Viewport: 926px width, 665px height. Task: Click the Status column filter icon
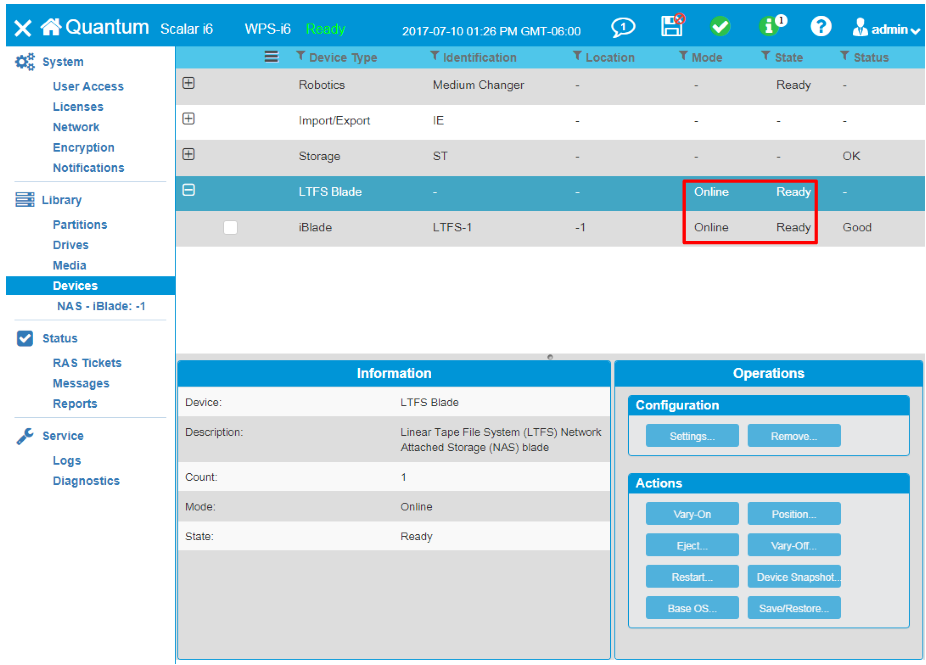point(845,56)
